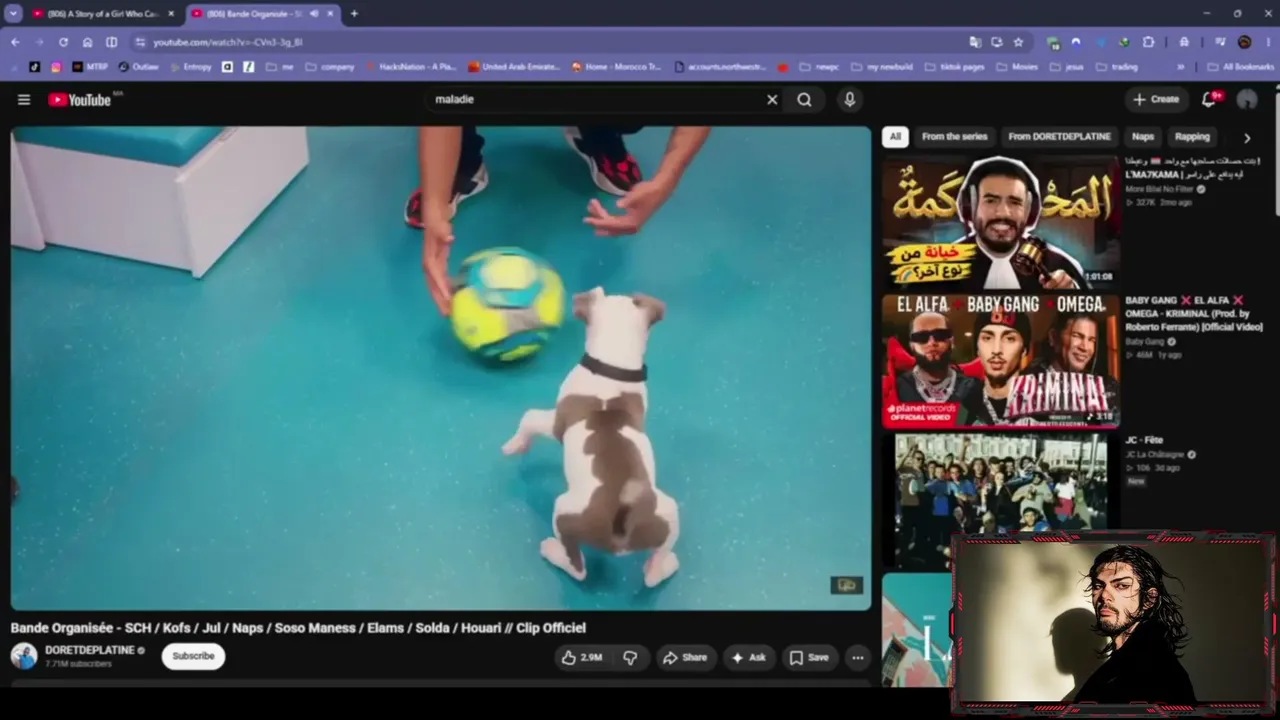
Task: Select the 'Naps' filter chip
Action: point(1142,137)
